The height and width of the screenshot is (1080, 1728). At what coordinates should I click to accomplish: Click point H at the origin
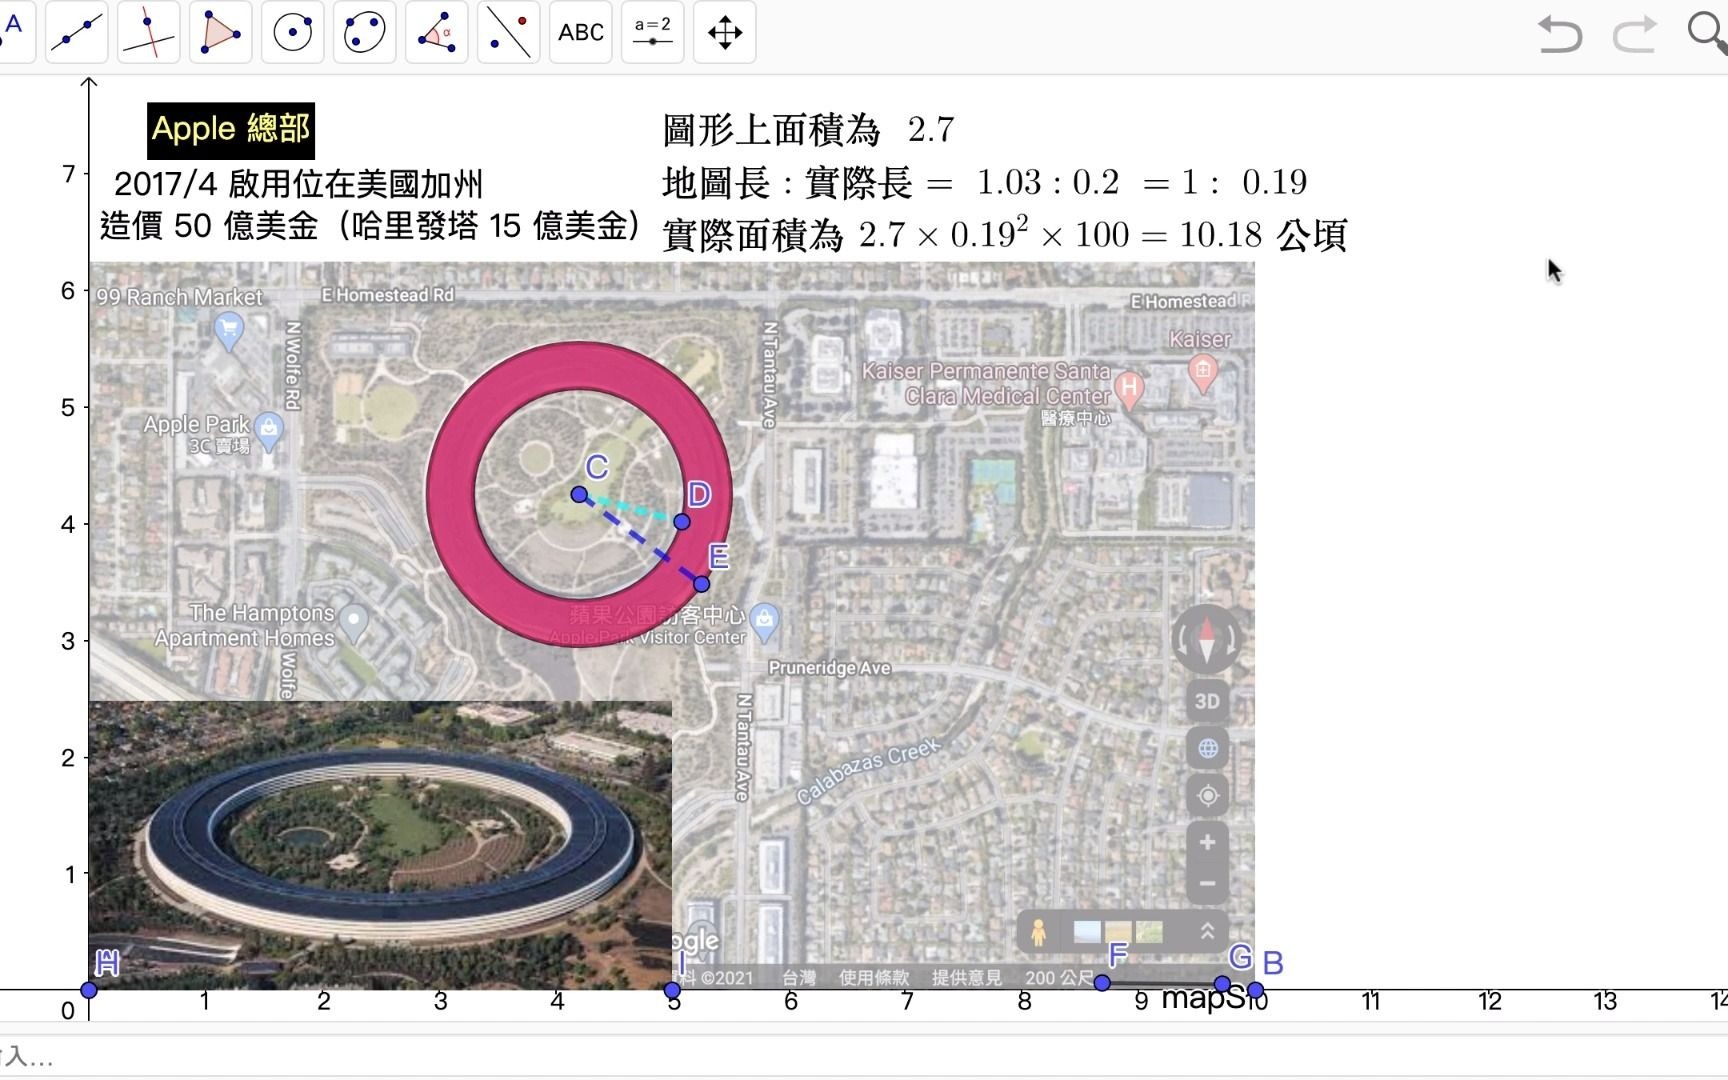pyautogui.click(x=89, y=990)
